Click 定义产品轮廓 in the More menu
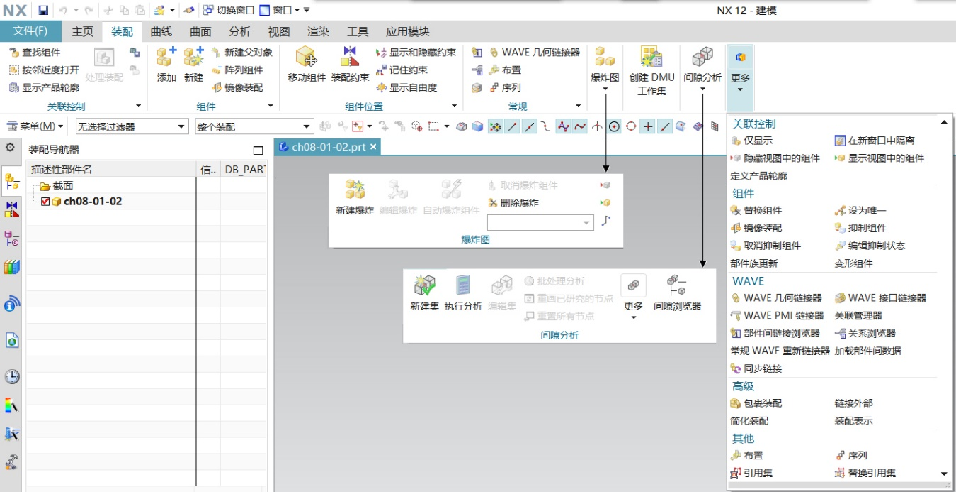The image size is (957, 492). point(759,176)
